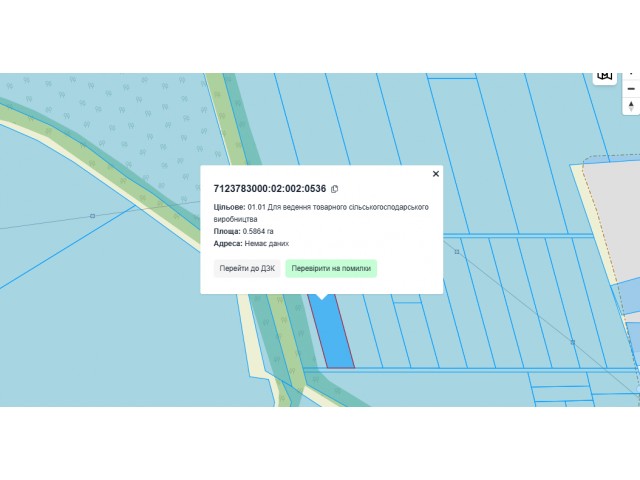Click the square node marker right of the popup
The height and width of the screenshot is (480, 640).
point(456,252)
